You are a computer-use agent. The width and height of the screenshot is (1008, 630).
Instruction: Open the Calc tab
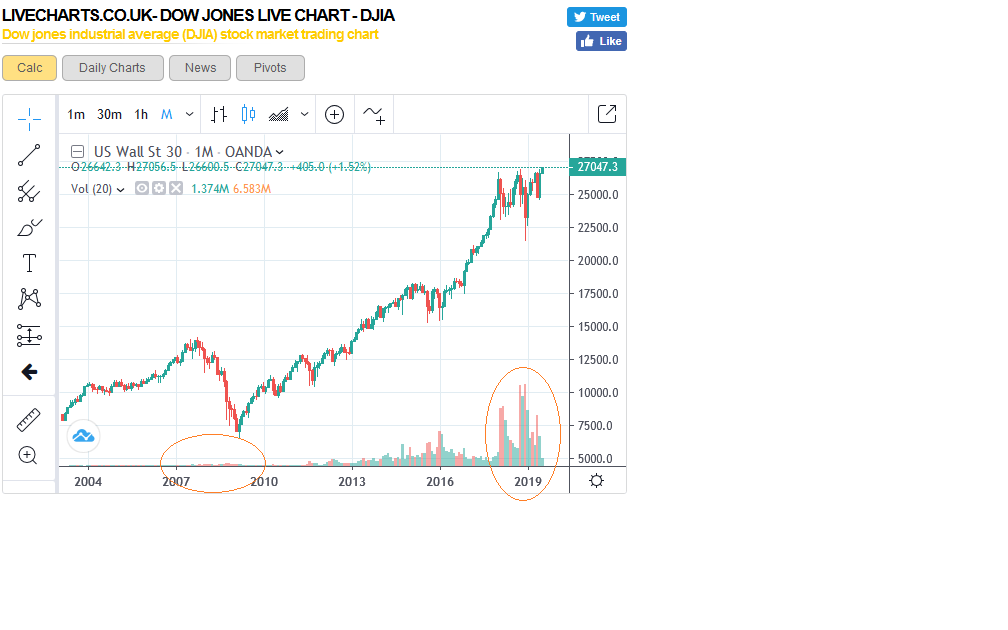pyautogui.click(x=30, y=68)
